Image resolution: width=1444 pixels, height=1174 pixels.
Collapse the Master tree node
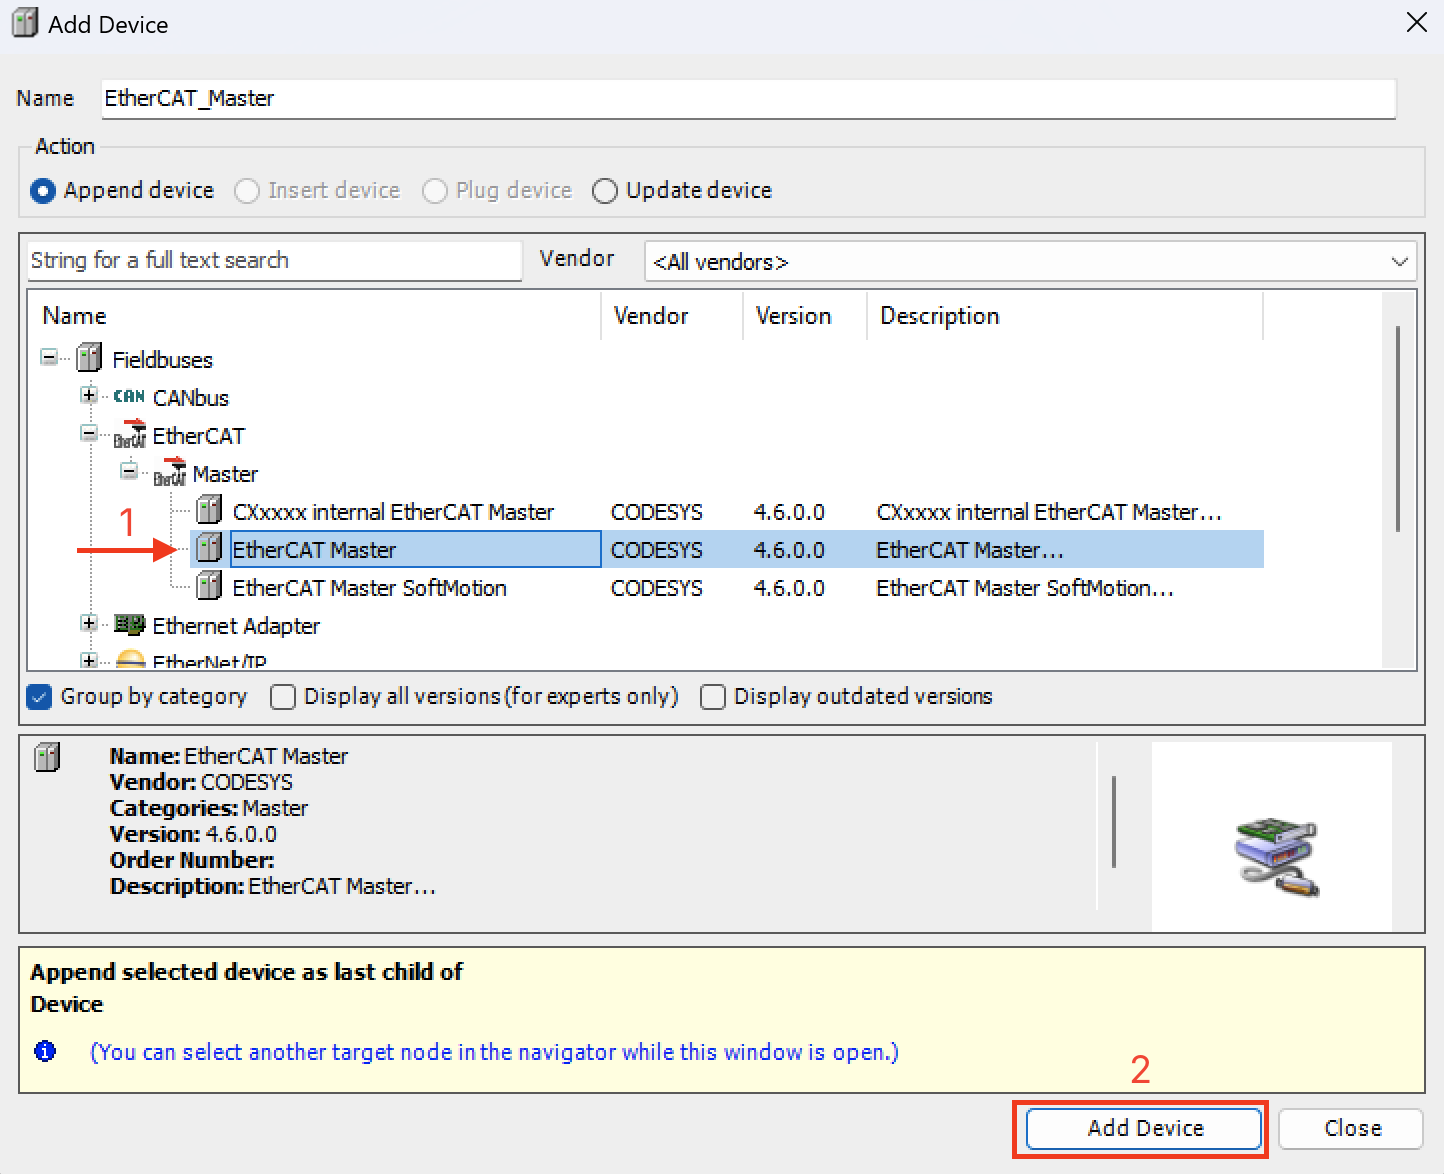coord(129,471)
